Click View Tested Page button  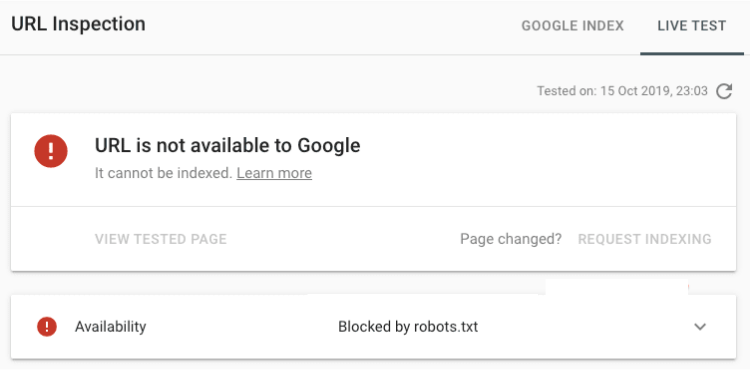[161, 239]
